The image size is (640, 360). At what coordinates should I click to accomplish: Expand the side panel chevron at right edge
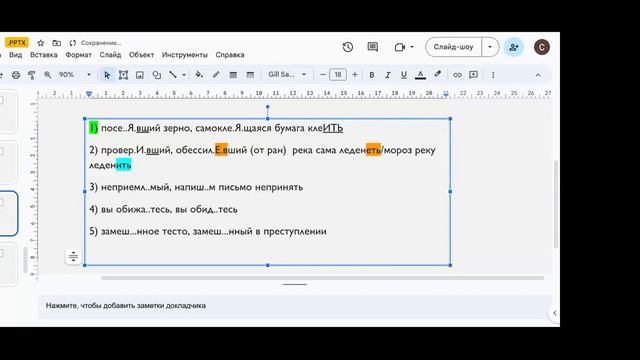(x=554, y=313)
